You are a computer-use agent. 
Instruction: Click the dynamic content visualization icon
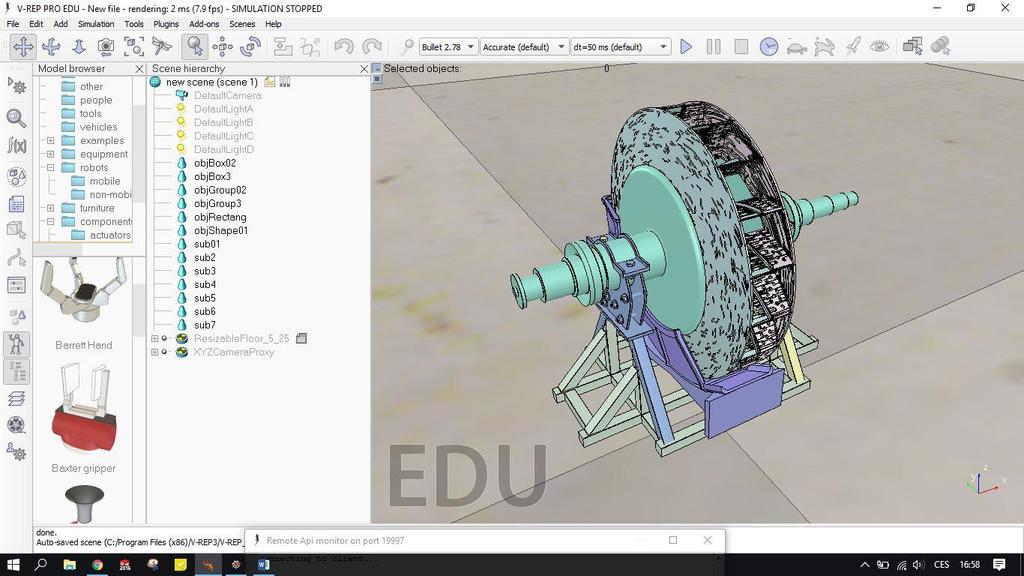pos(406,46)
